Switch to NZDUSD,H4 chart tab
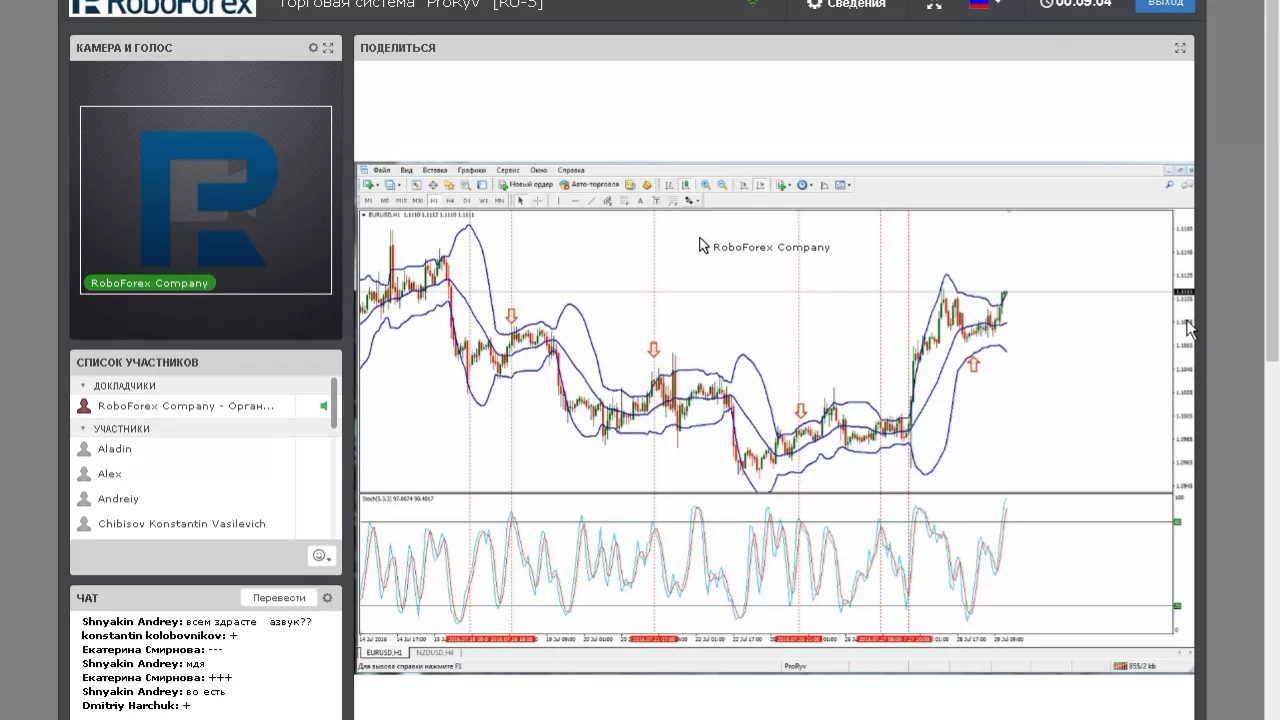Image resolution: width=1280 pixels, height=720 pixels. click(x=434, y=652)
